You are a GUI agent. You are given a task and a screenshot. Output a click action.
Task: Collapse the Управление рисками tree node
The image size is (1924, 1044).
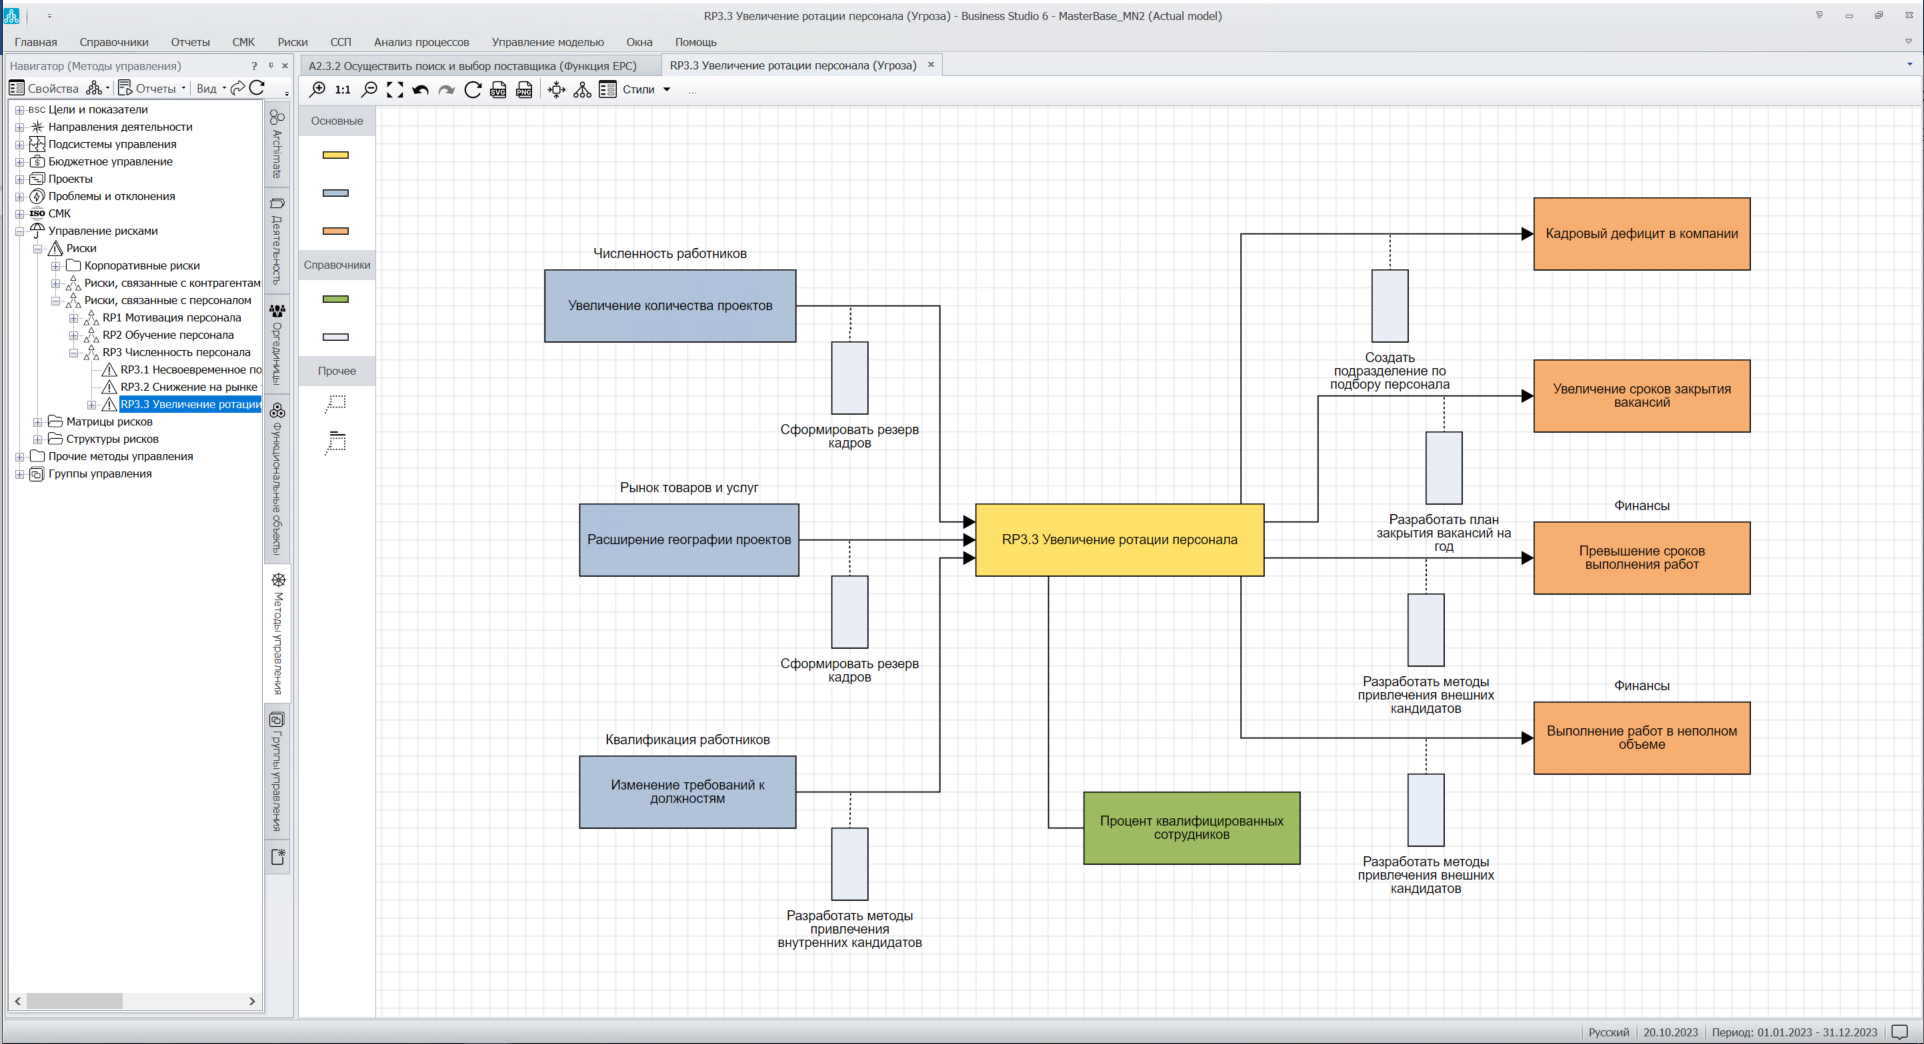19,231
